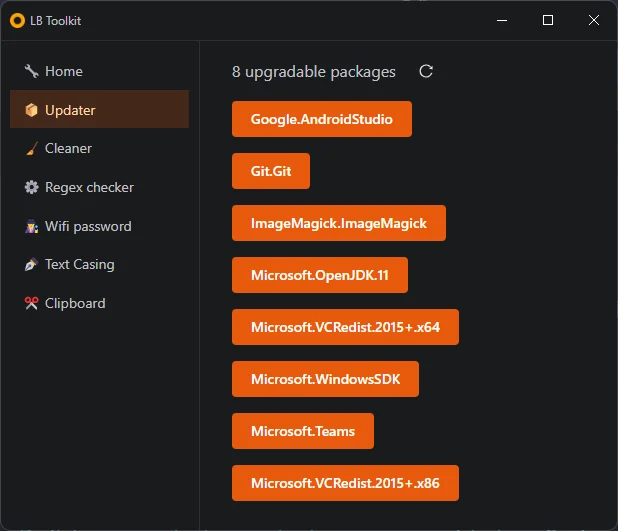The width and height of the screenshot is (618, 531).
Task: Update Microsoft.OpenJDK.11 package
Action: (x=320, y=275)
